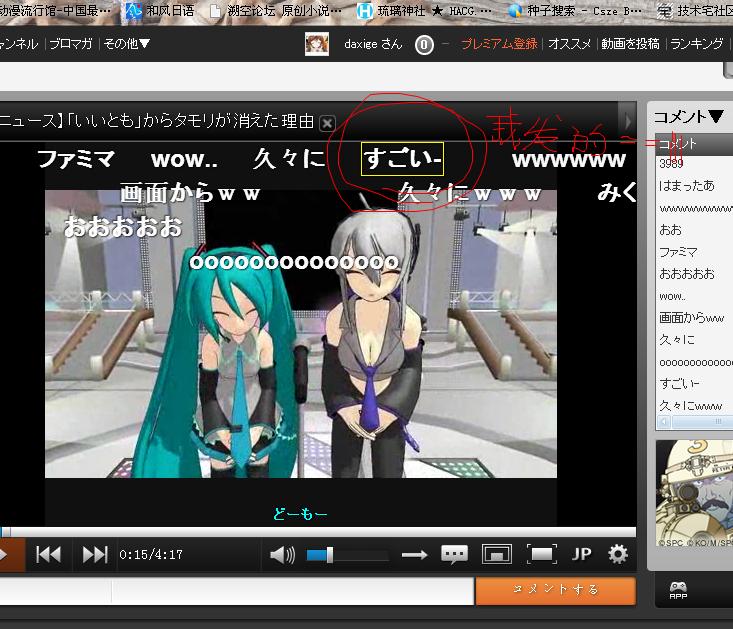Change JP language region setting
Screen dimensions: 733x629
(581, 555)
